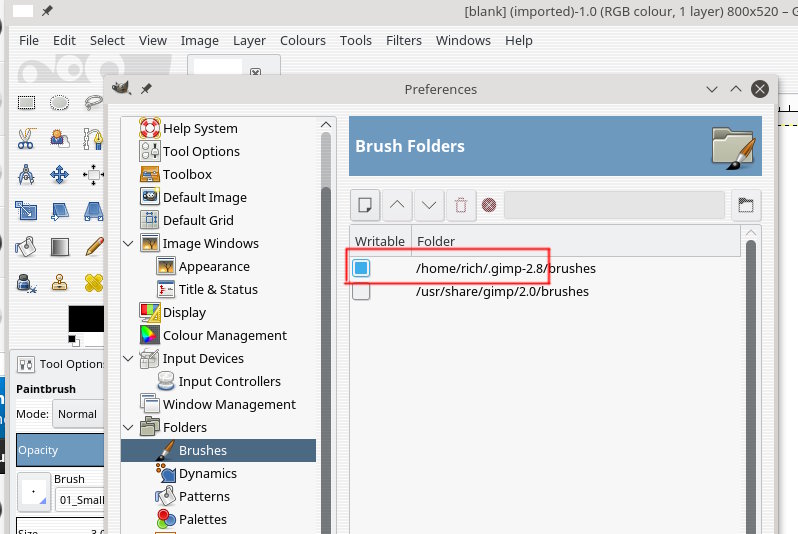Open the Select menu

107,40
